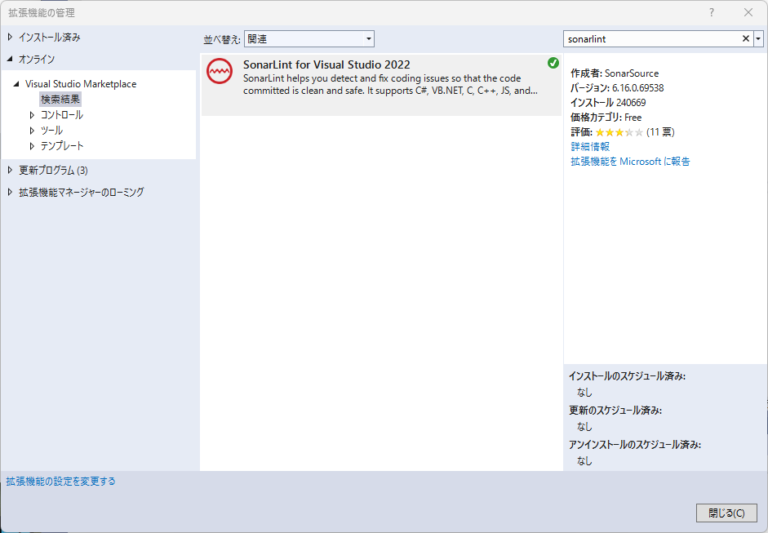
Task: Select 検索結果 in the tree
Action: [60, 99]
